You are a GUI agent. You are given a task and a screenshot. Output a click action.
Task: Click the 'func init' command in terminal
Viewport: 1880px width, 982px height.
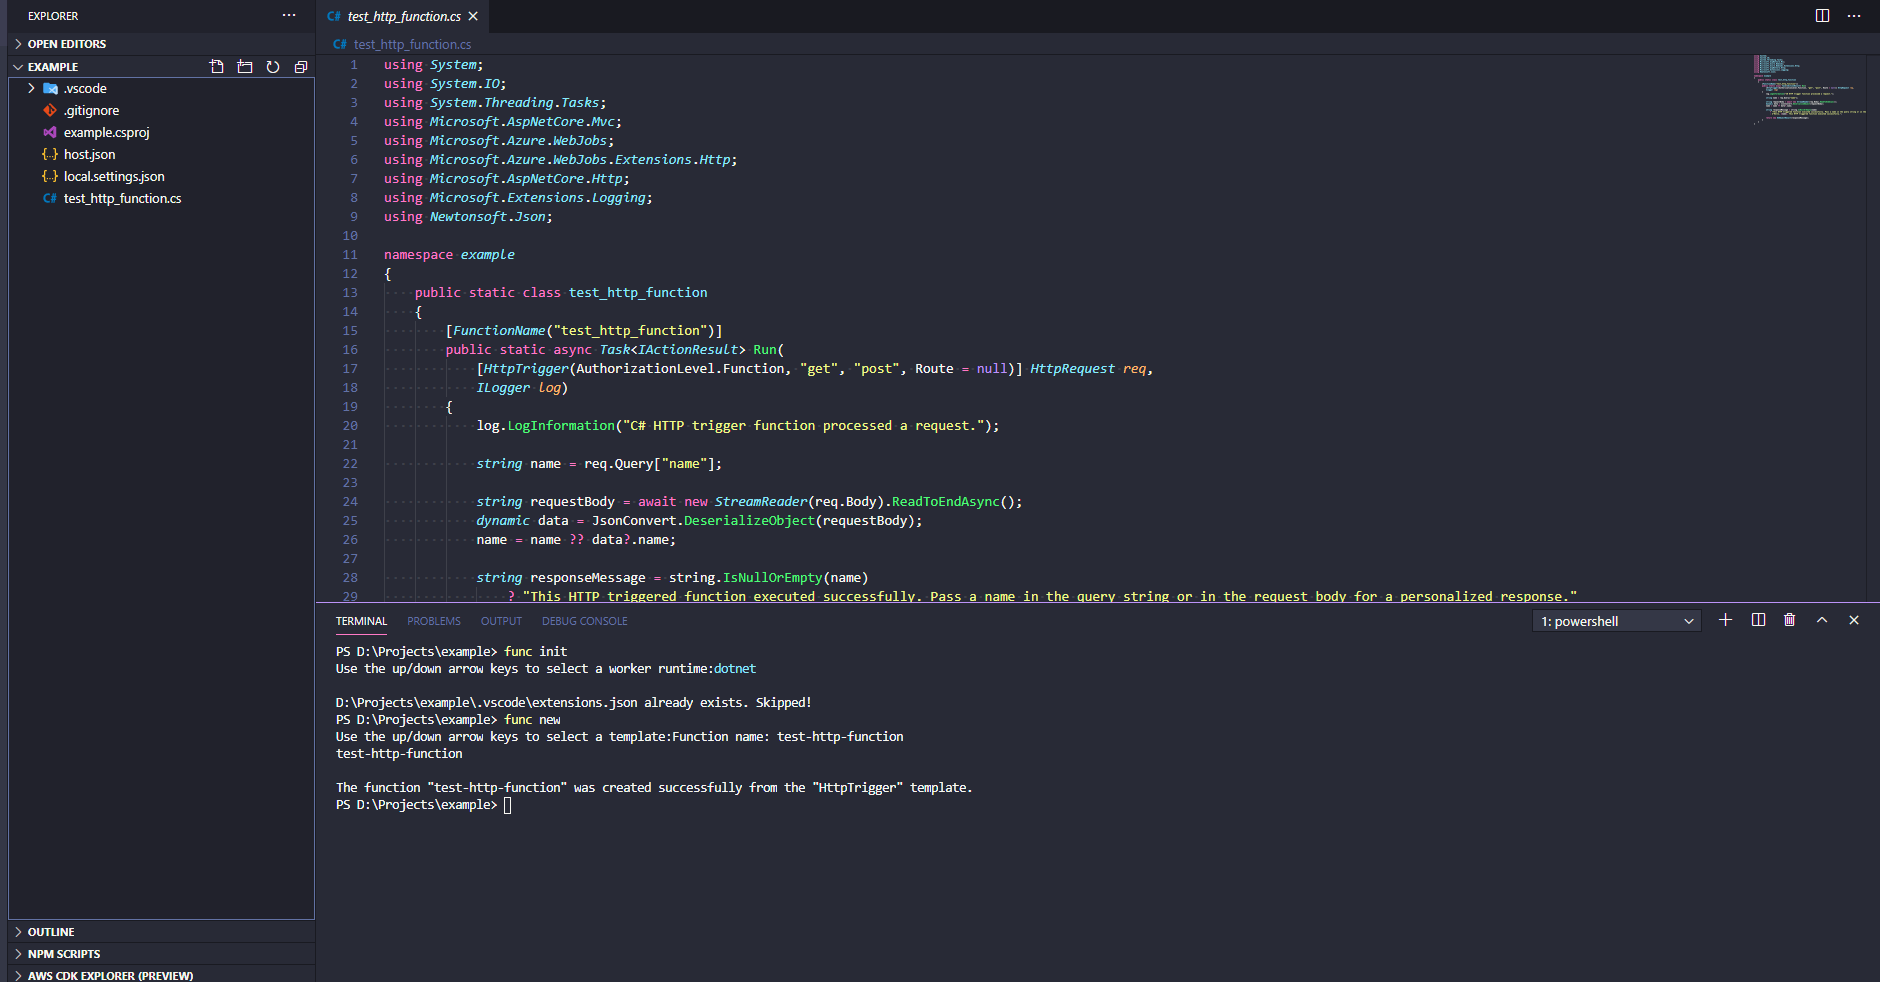tap(535, 651)
